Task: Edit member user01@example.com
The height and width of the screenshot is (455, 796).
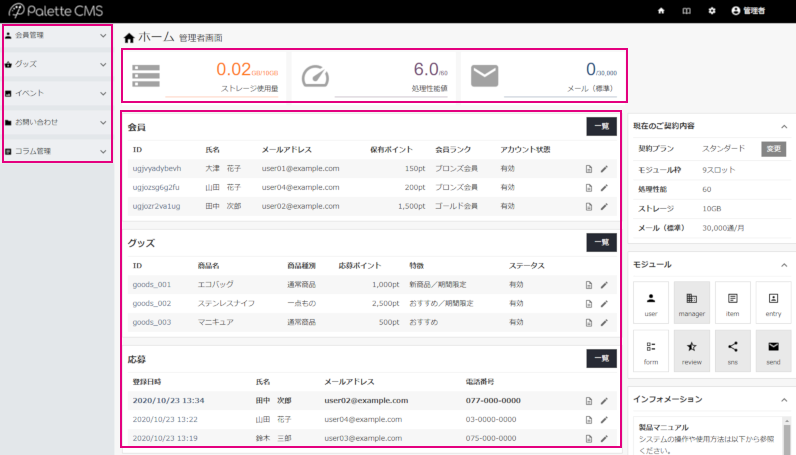Action: 604,169
